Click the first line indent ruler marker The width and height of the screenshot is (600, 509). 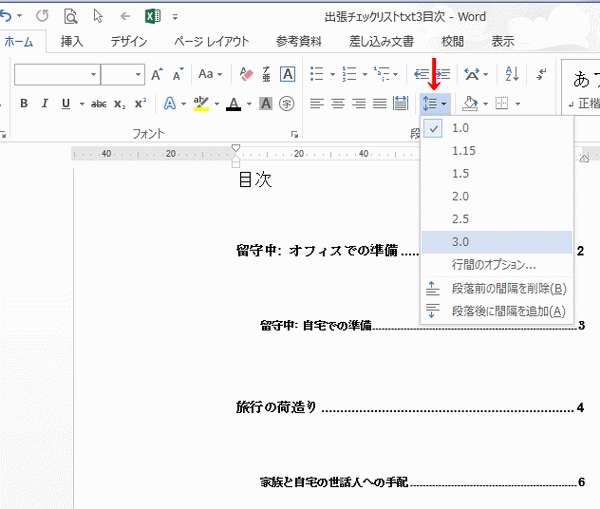coord(236,148)
